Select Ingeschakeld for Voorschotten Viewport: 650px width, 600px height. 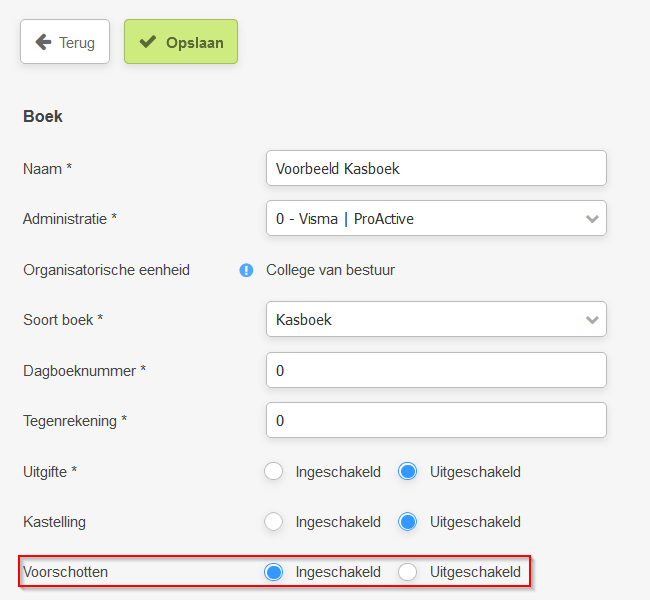click(x=274, y=572)
